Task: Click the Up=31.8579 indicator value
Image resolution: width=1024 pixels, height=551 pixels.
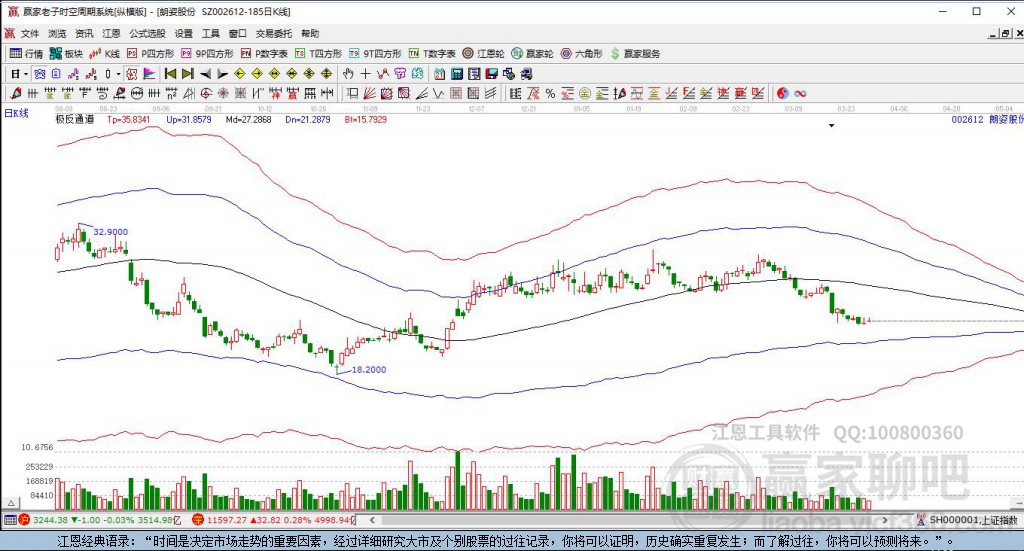Action: 189,119
